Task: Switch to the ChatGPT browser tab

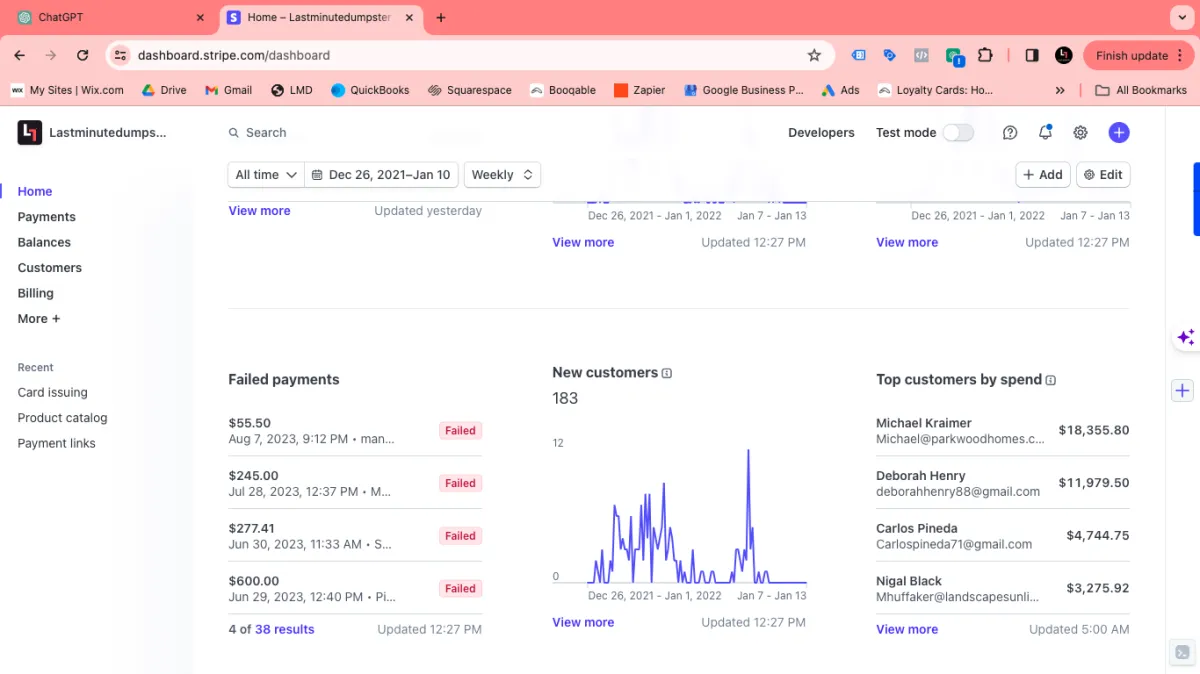Action: [111, 18]
